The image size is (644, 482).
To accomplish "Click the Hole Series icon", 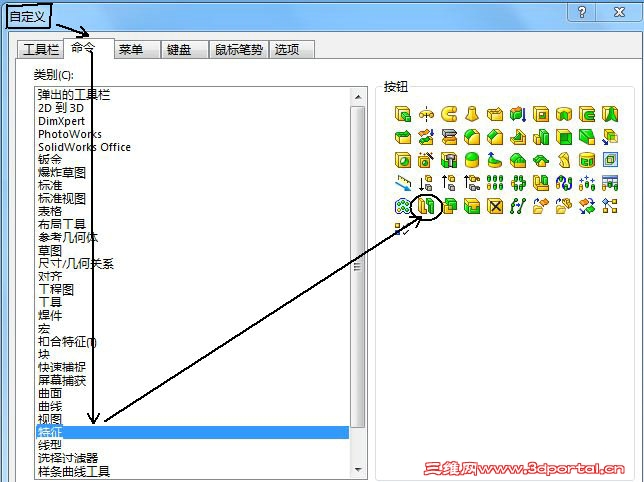I will click(x=449, y=160).
